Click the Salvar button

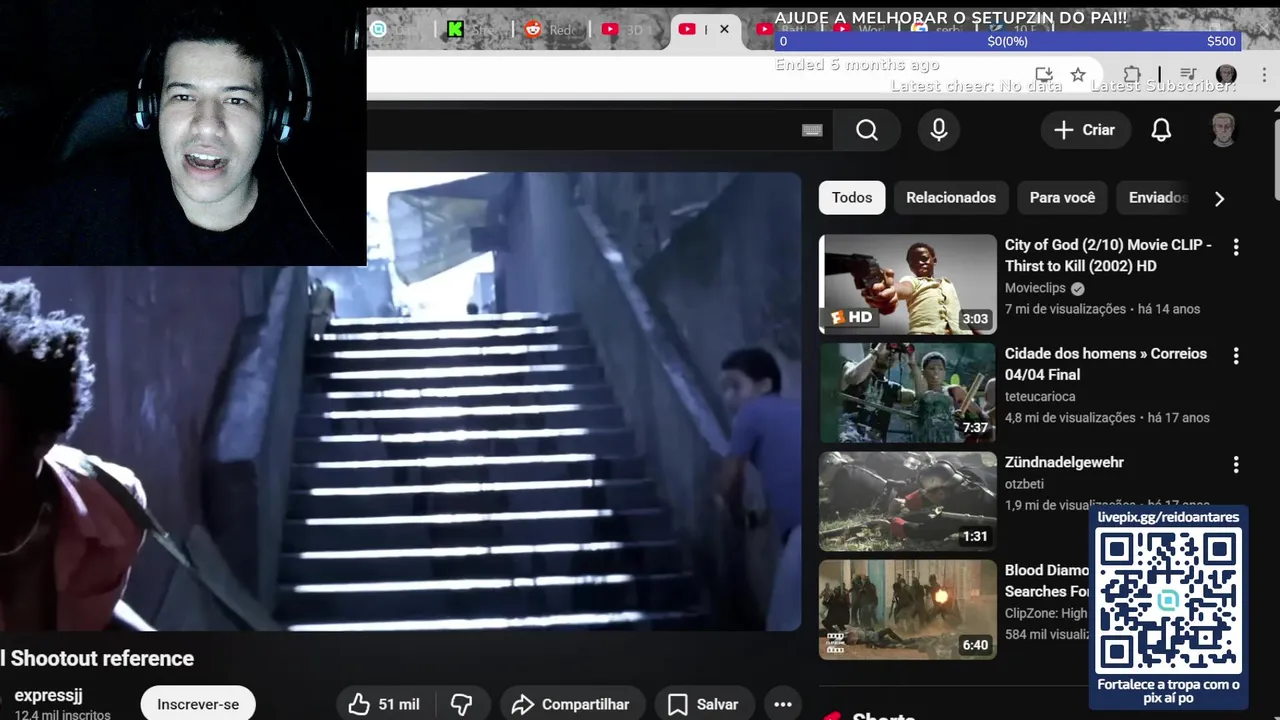click(x=703, y=704)
